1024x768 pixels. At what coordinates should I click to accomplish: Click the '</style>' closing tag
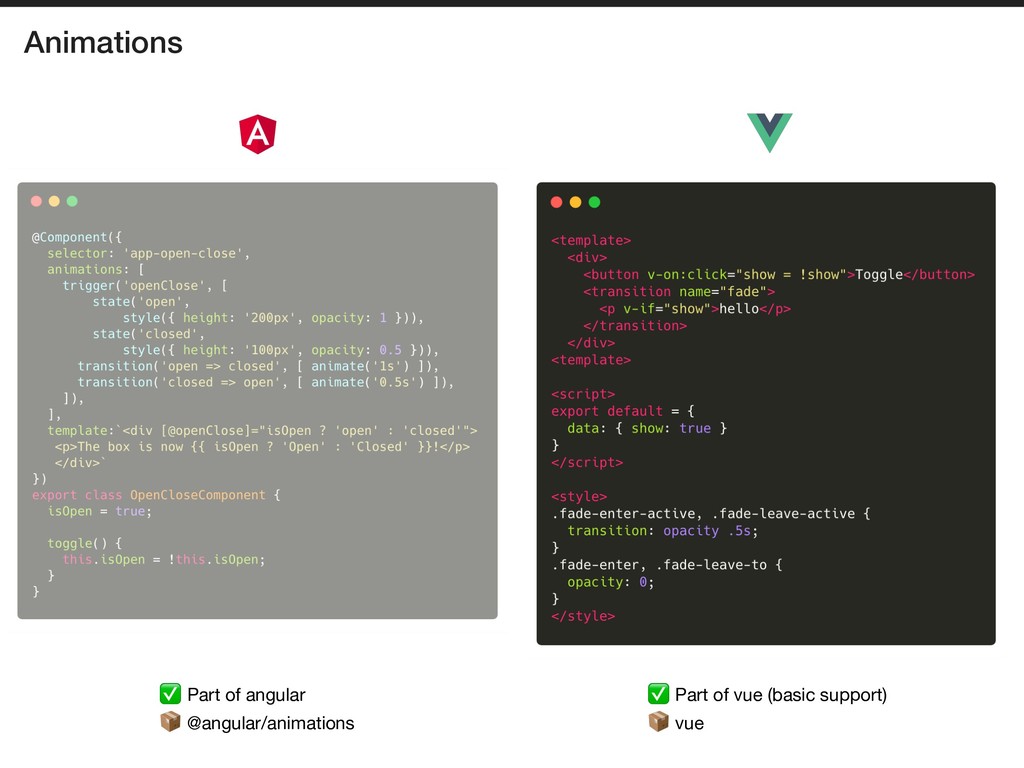(583, 616)
